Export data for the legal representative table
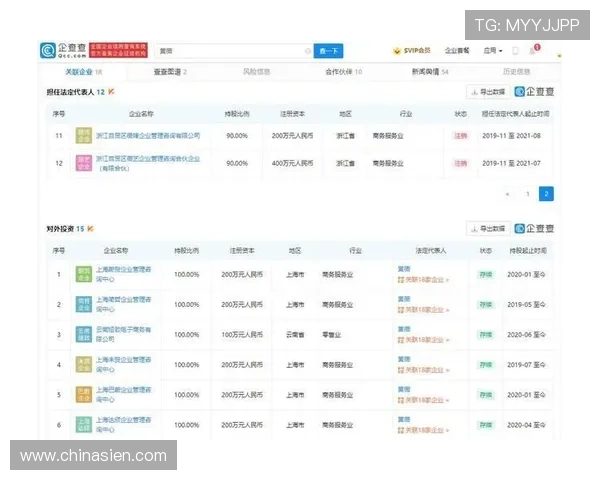Viewport: 600px width, 480px height. point(488,92)
